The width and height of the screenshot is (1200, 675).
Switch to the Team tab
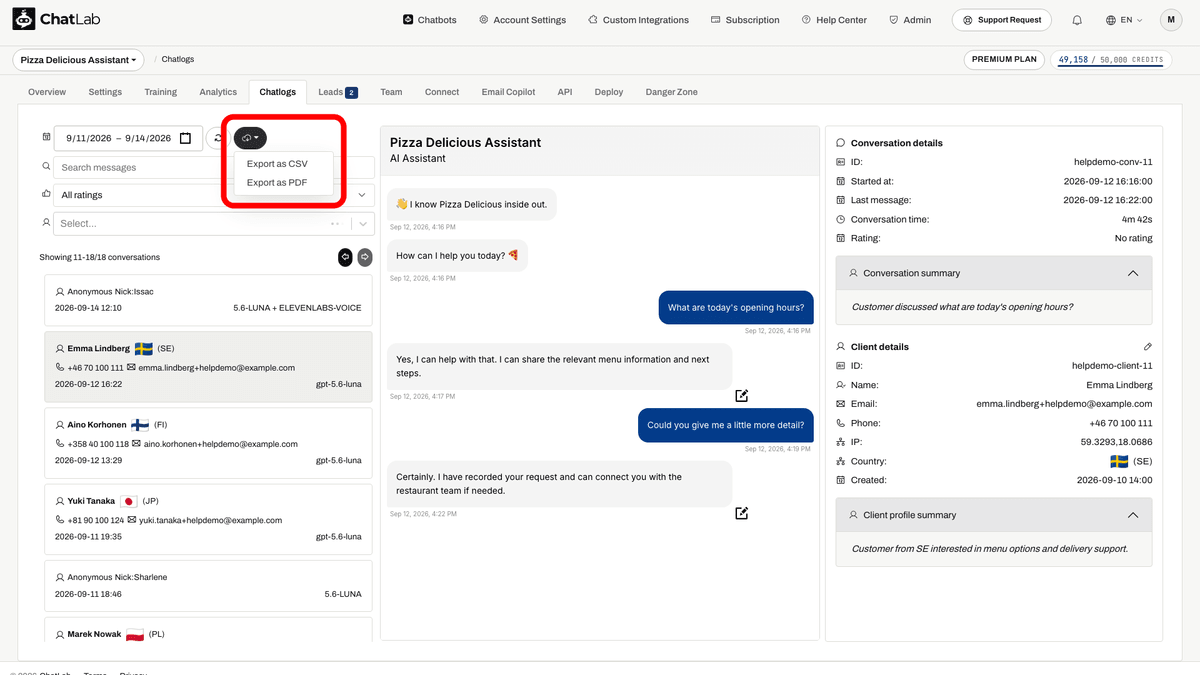click(391, 92)
